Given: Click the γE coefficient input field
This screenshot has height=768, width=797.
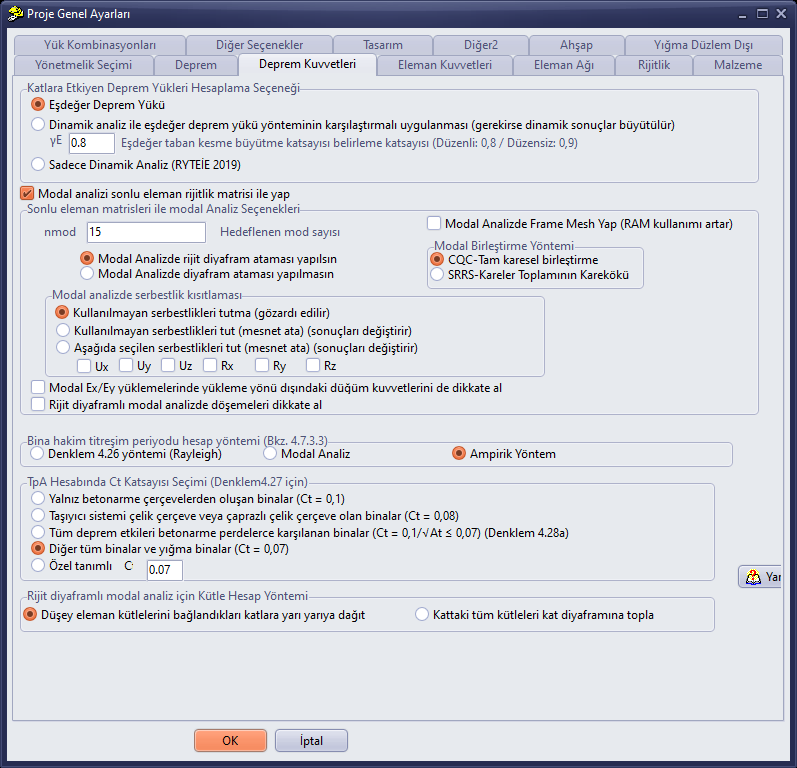Looking at the screenshot, I should coord(91,143).
